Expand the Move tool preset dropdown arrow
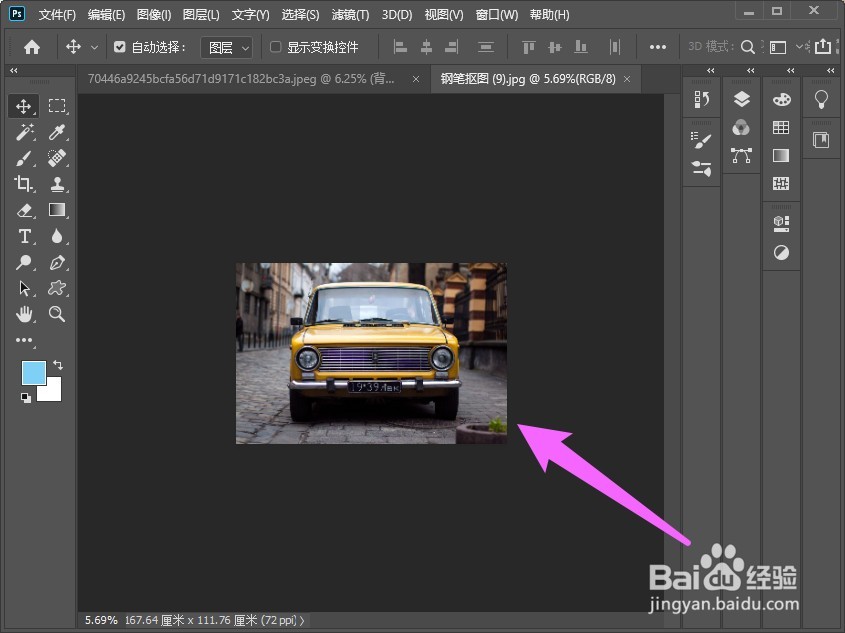Viewport: 845px width, 633px height. pyautogui.click(x=94, y=47)
